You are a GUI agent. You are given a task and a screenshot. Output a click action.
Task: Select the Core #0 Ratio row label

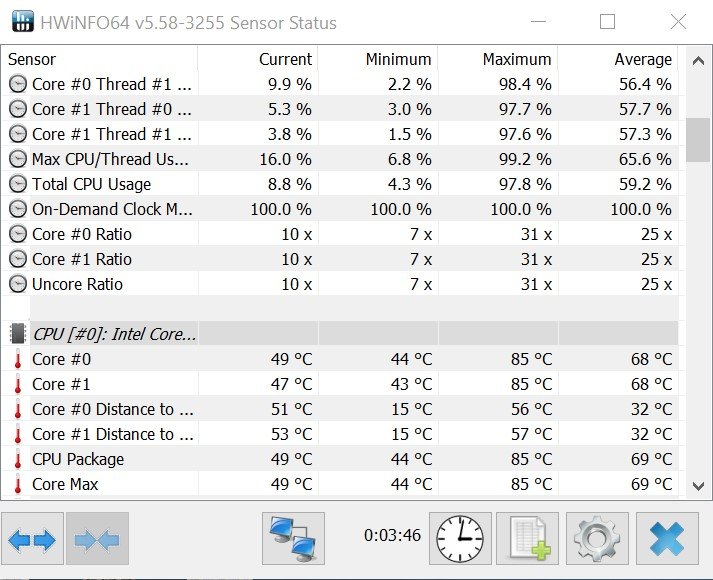[x=82, y=234]
